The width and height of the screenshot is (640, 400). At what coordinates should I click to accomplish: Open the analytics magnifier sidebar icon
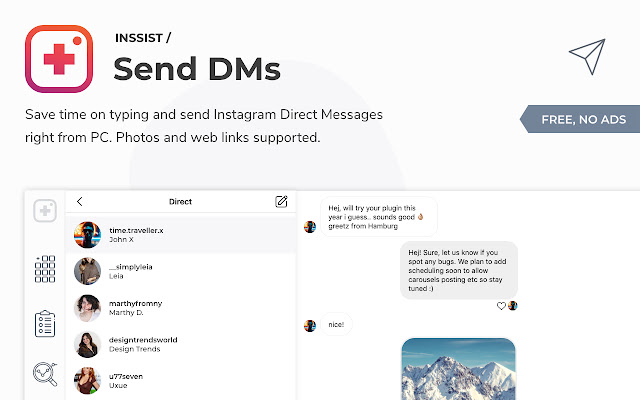click(x=45, y=374)
